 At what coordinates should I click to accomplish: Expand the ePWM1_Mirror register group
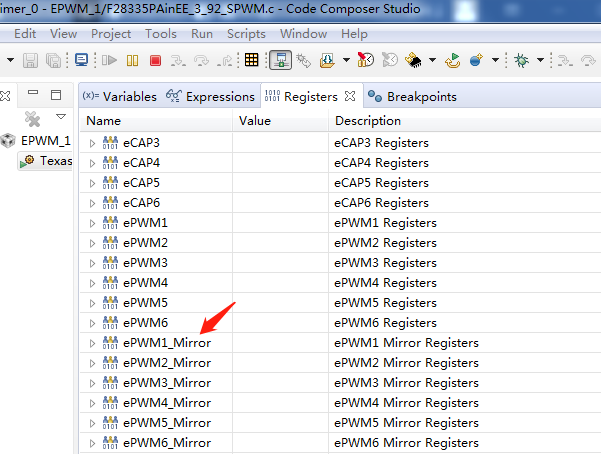92,343
